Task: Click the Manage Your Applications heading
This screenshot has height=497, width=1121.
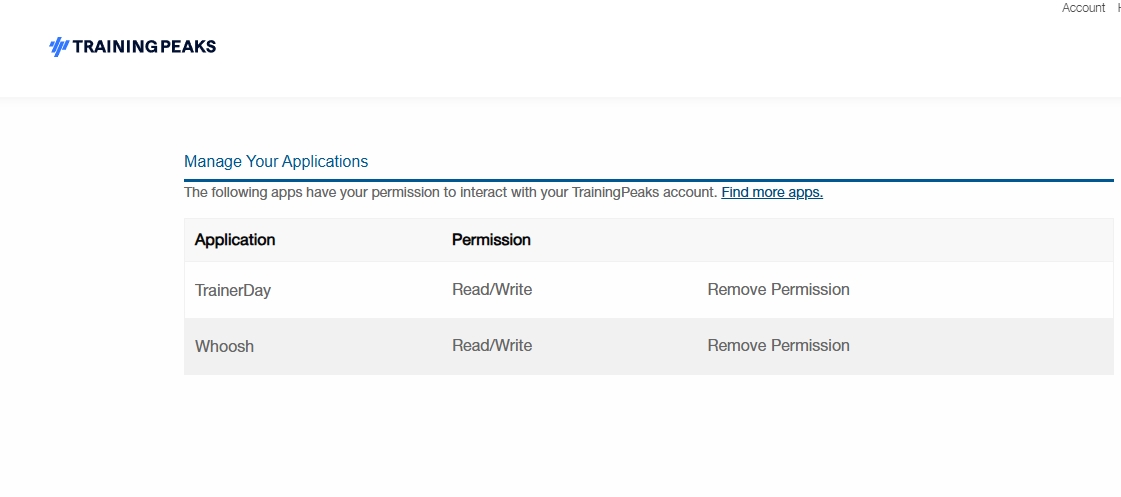Action: click(x=276, y=162)
